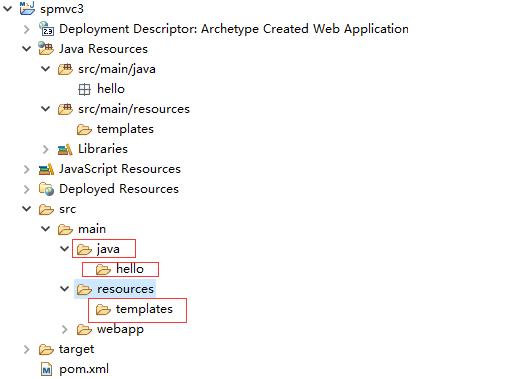Viewport: 525px width, 379px height.
Task: Collapse the java folder under main
Action: tap(65, 249)
